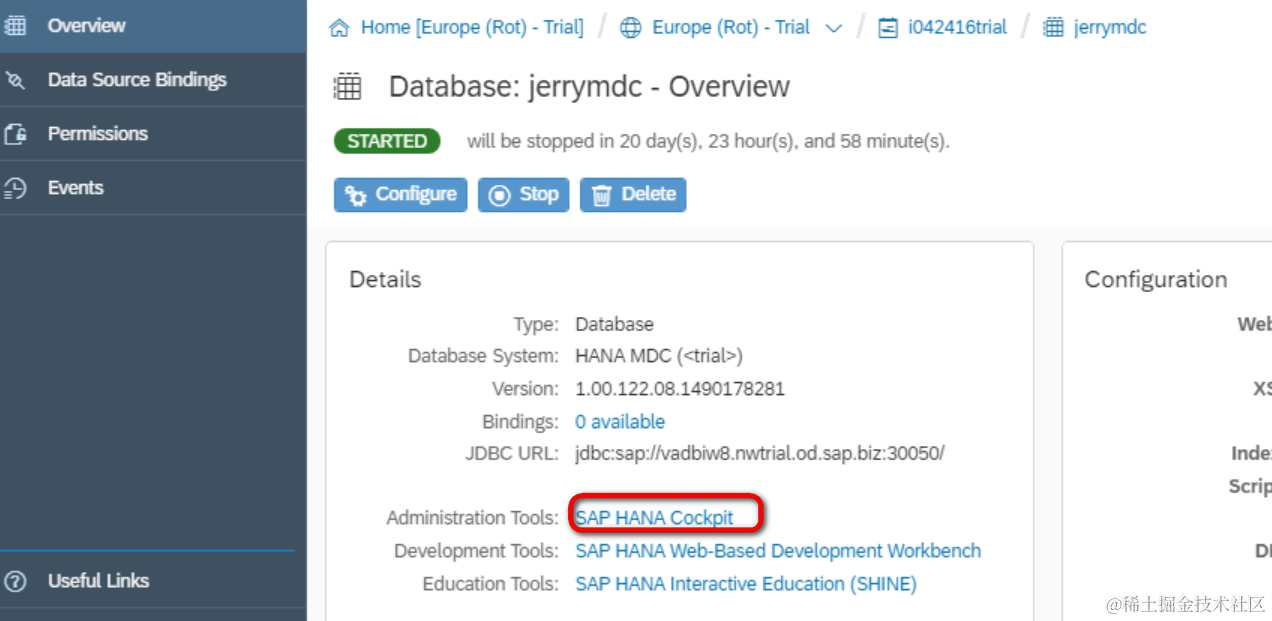Click the globe icon beside Europe (Rot) - Trial

[x=631, y=28]
